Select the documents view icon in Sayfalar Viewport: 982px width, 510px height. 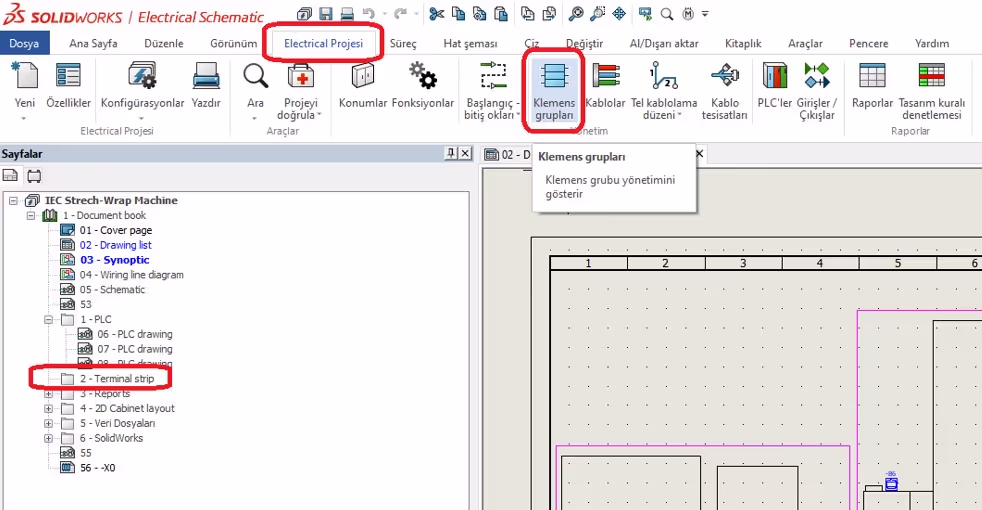(11, 176)
